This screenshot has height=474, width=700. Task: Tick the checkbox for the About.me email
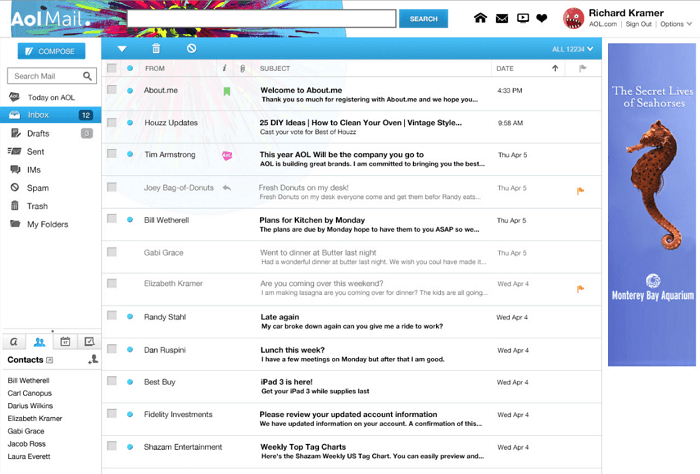[x=112, y=91]
